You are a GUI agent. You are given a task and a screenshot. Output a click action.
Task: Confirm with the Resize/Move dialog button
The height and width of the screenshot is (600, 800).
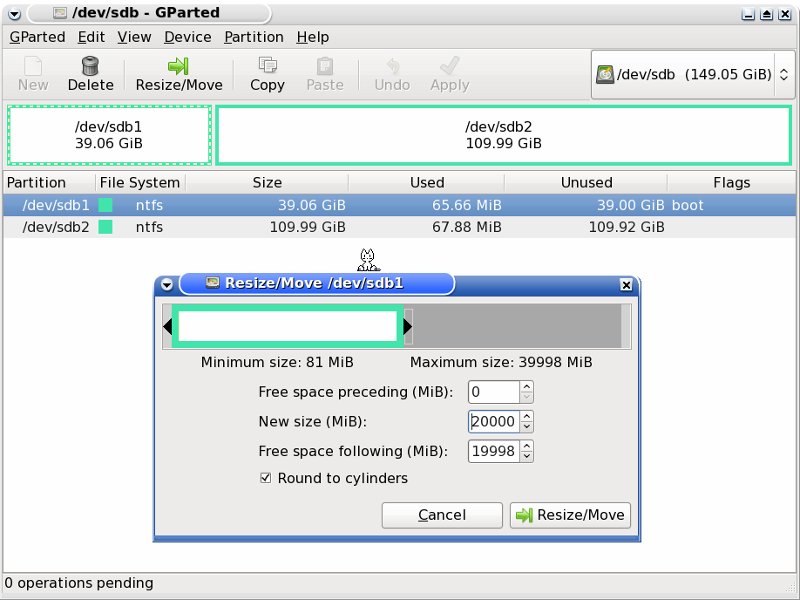[570, 515]
